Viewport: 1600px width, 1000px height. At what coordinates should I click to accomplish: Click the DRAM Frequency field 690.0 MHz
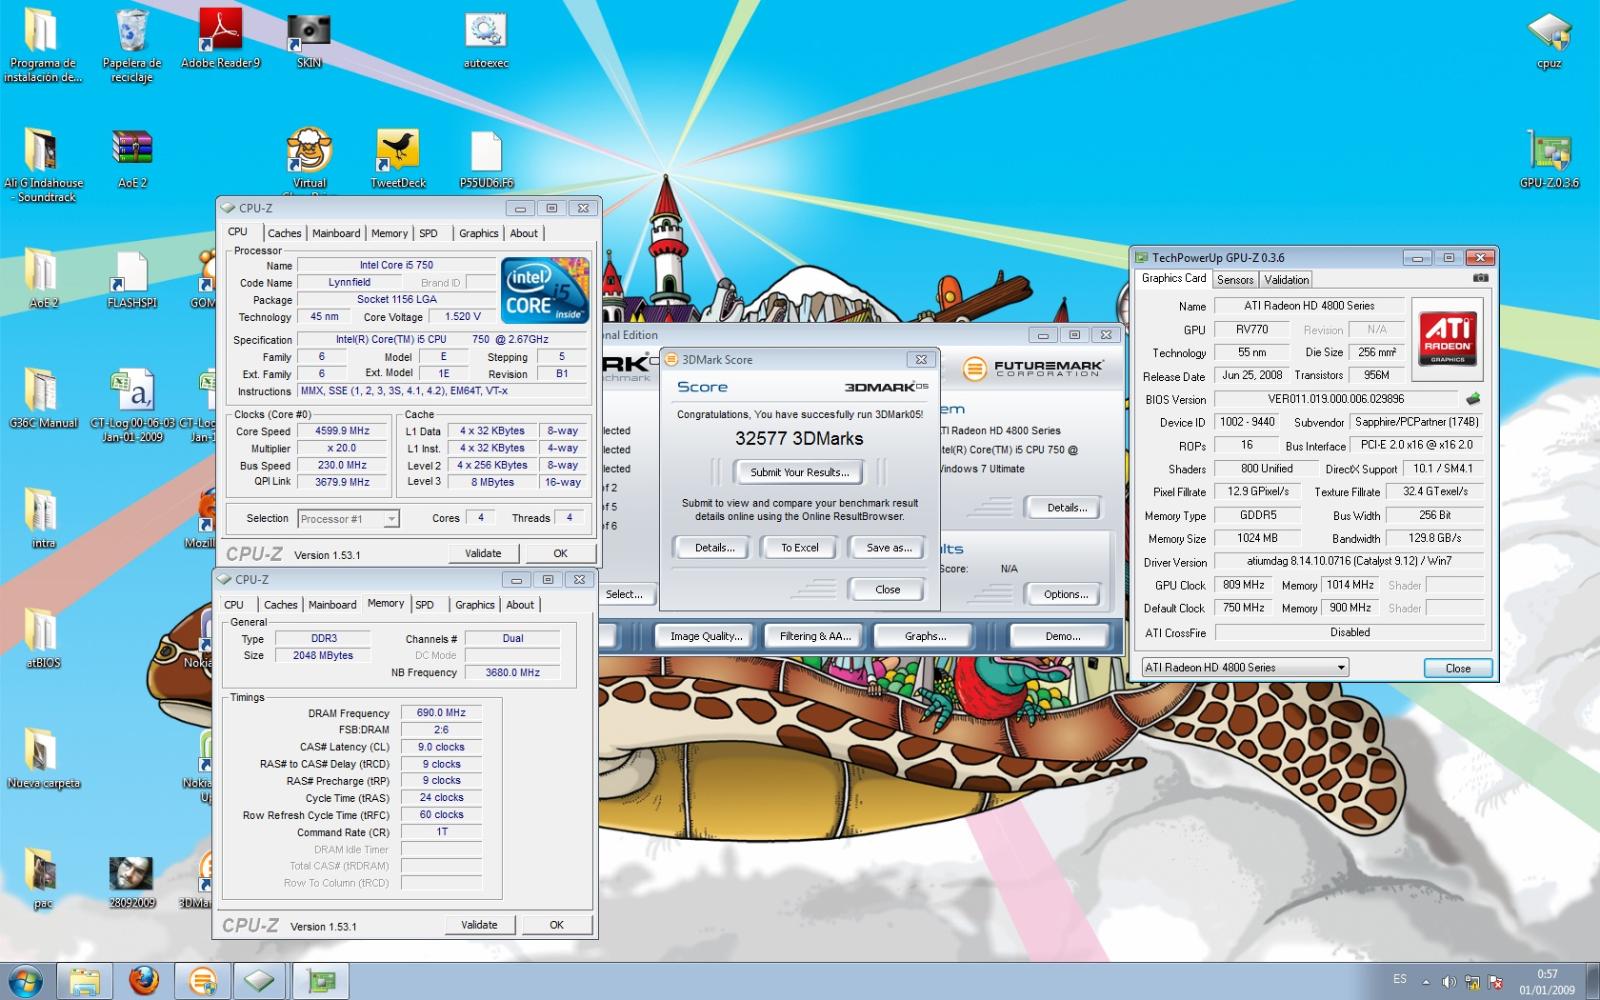tap(441, 713)
